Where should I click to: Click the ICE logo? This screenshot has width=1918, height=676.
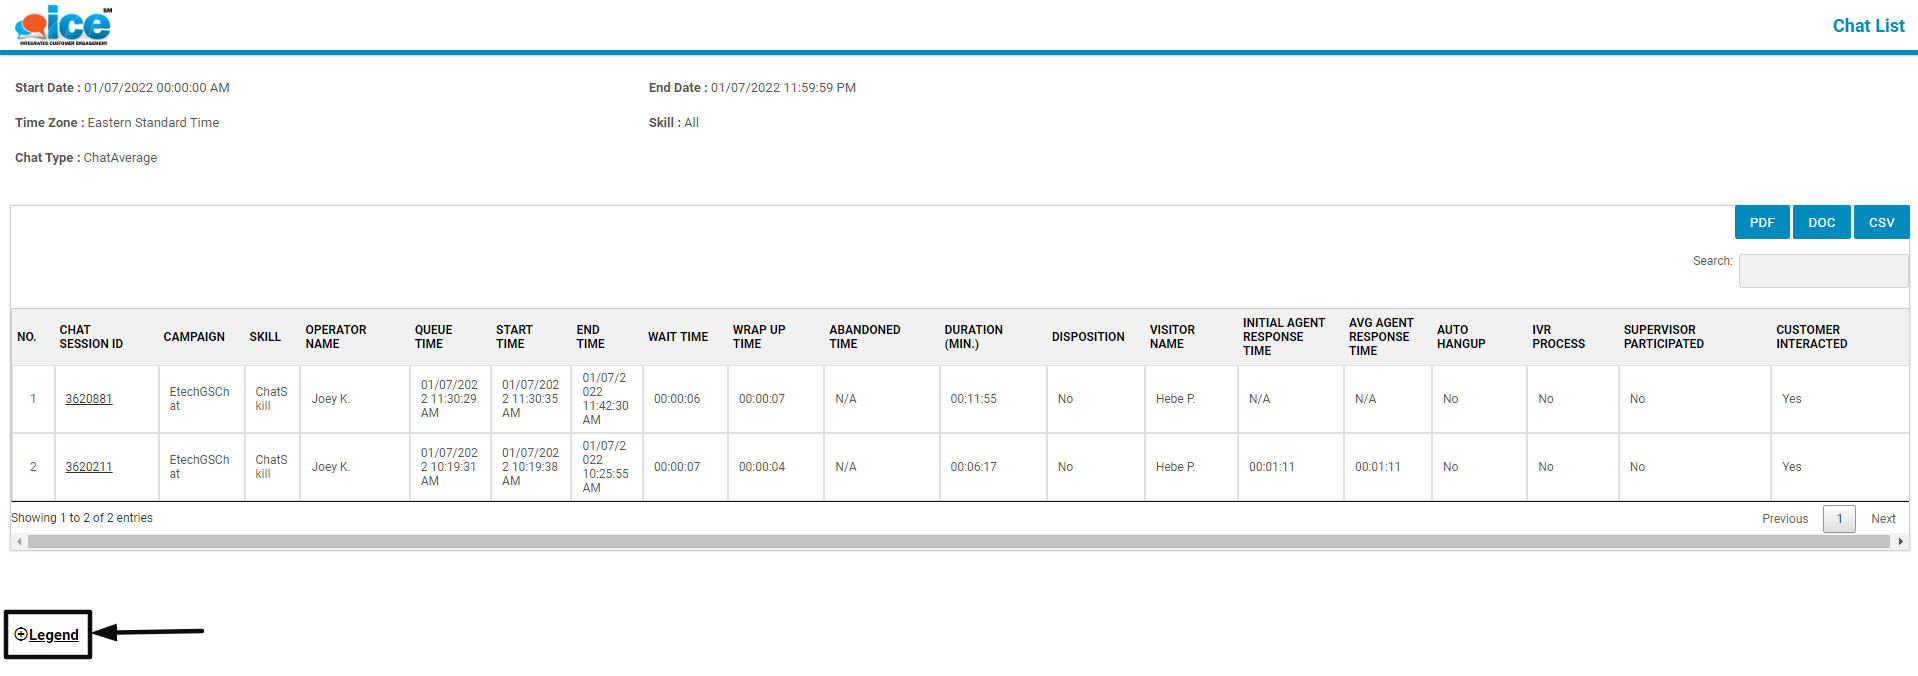pyautogui.click(x=63, y=25)
